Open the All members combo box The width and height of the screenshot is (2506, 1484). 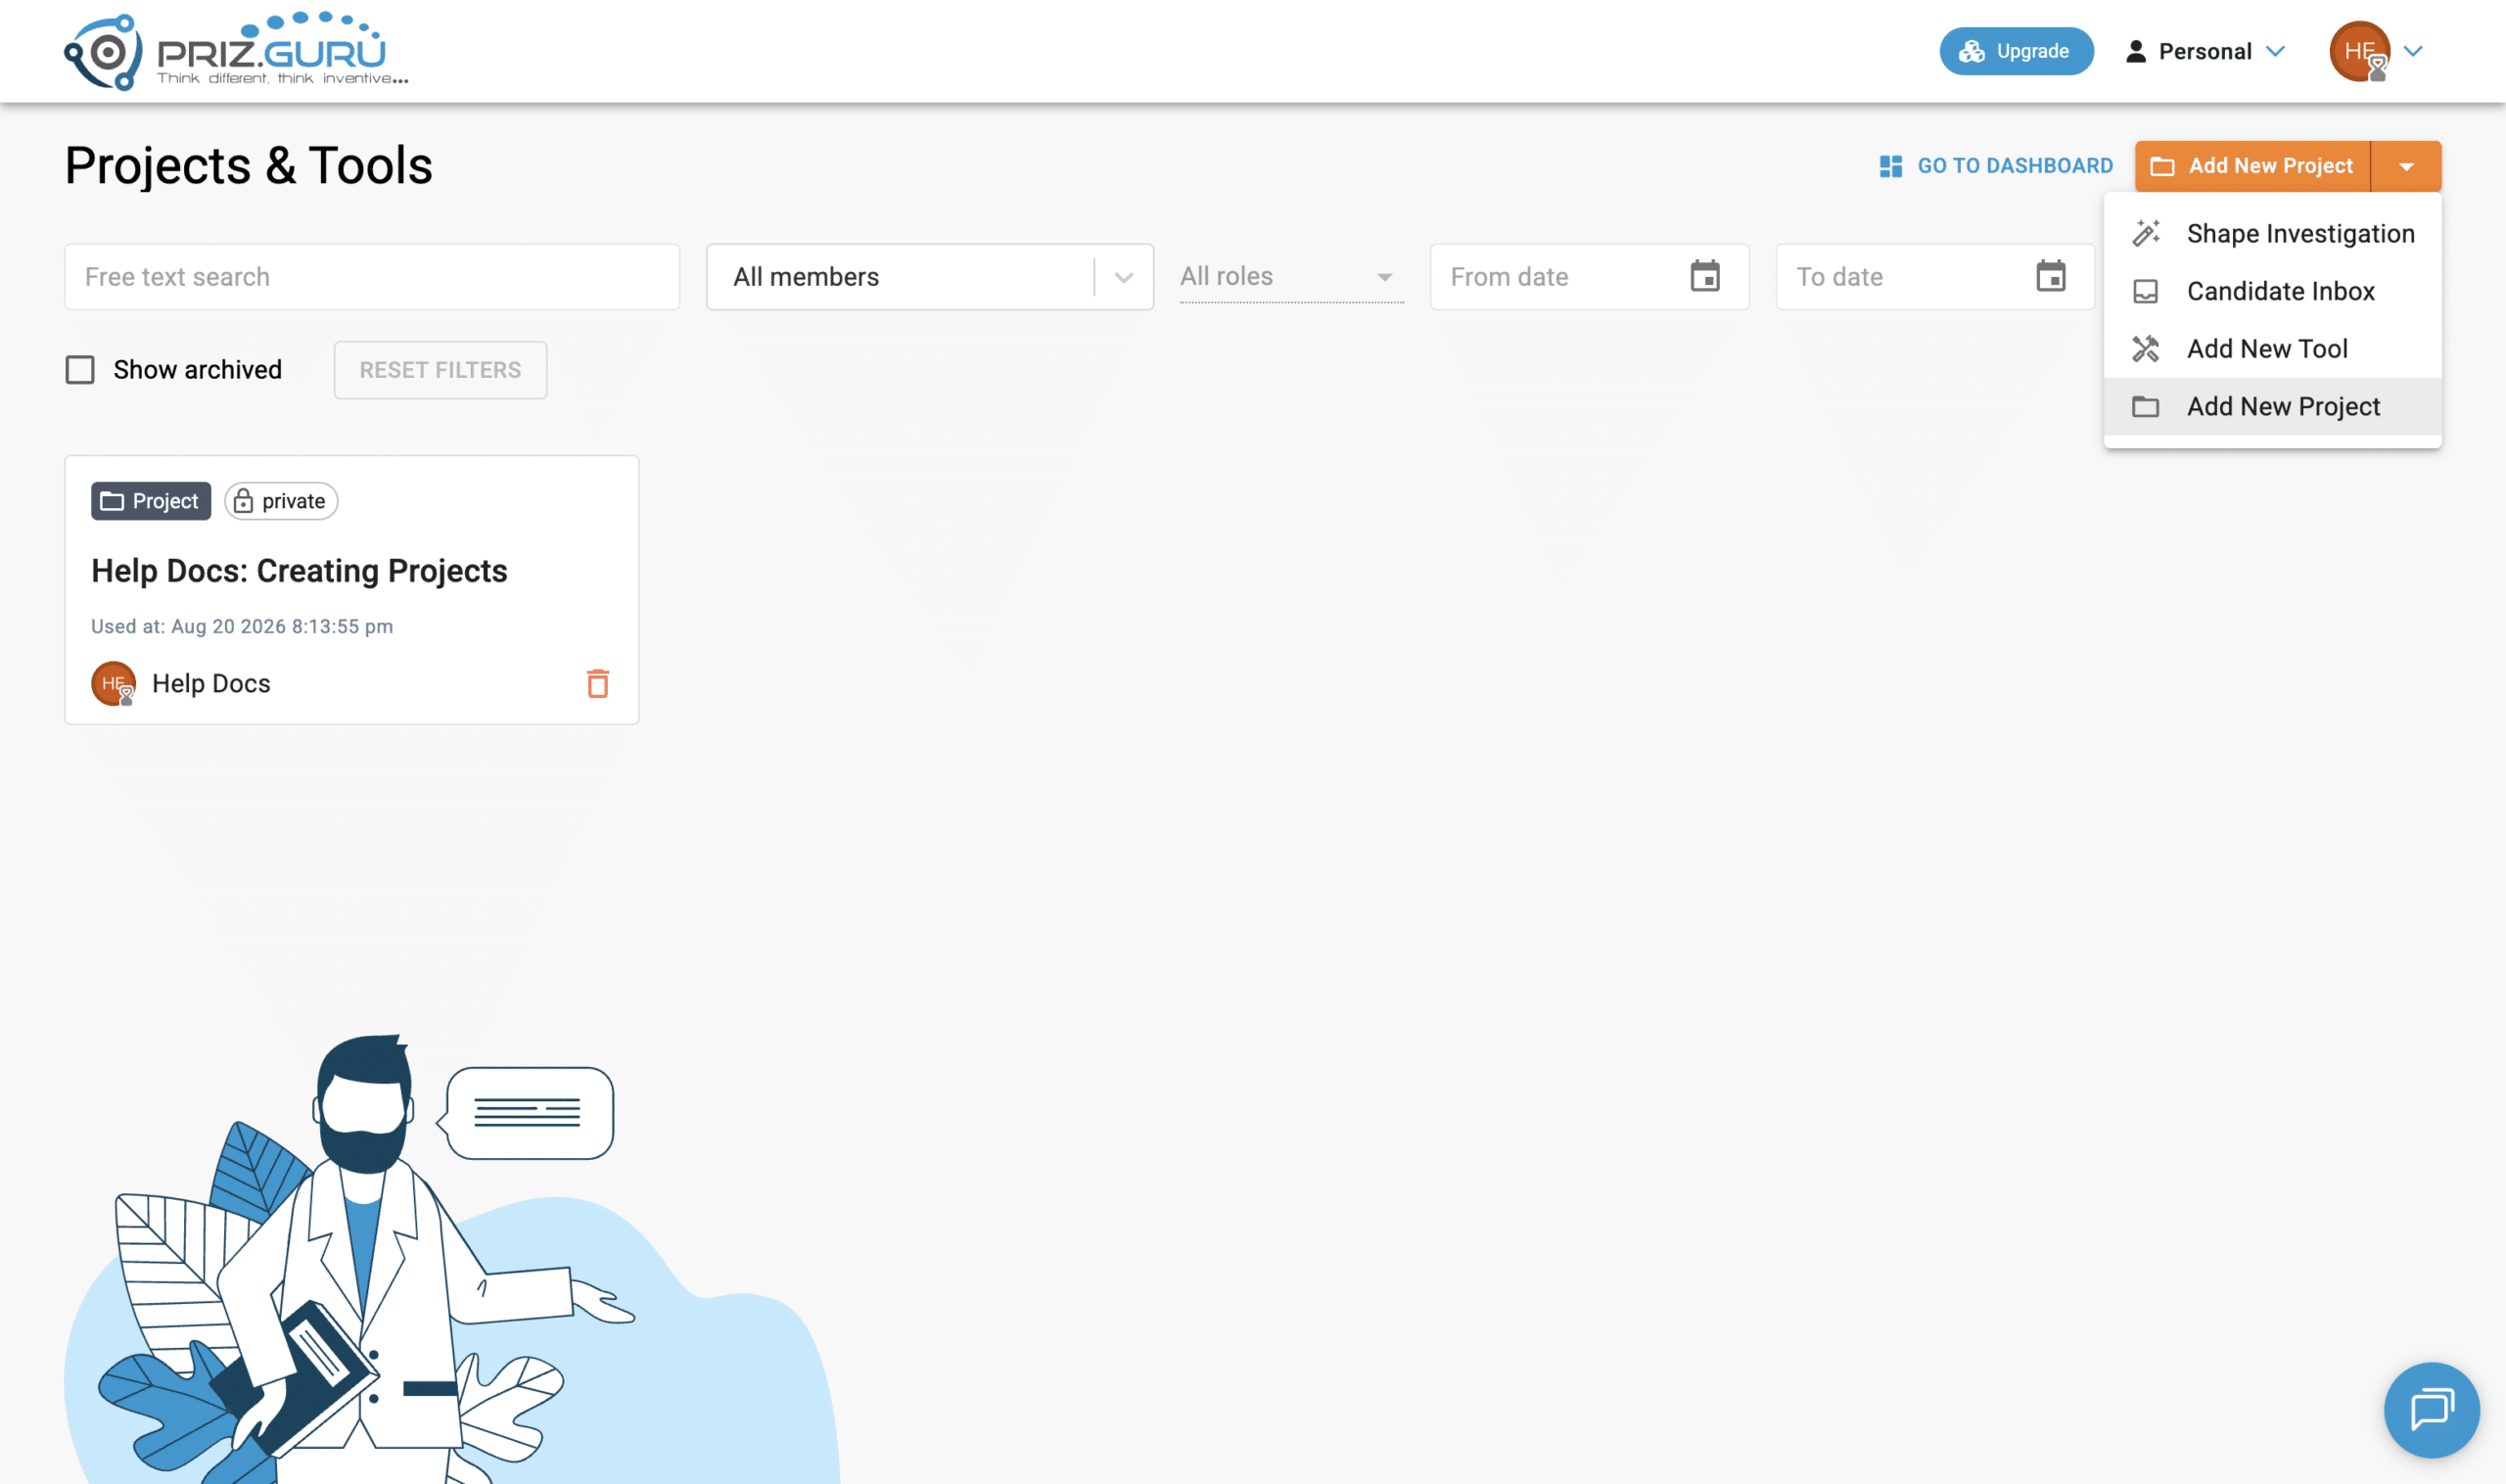[930, 277]
